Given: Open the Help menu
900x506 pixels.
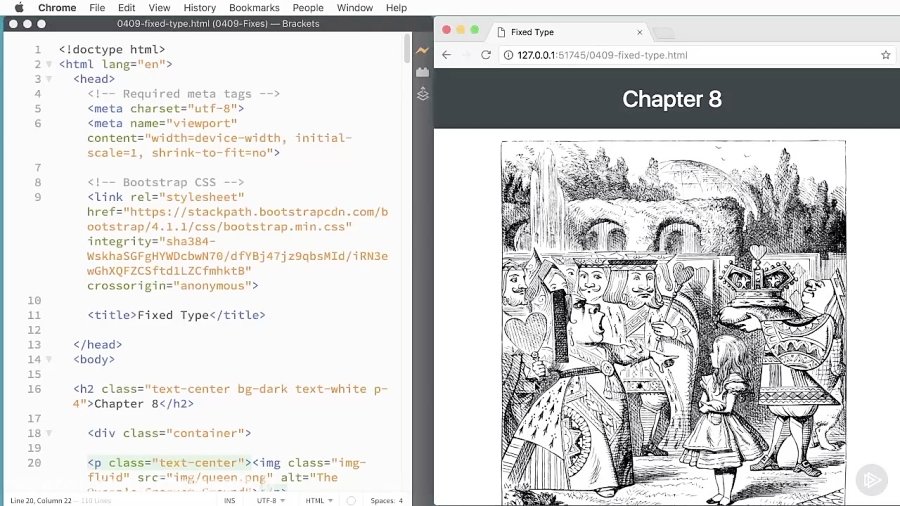Looking at the screenshot, I should pyautogui.click(x=396, y=7).
